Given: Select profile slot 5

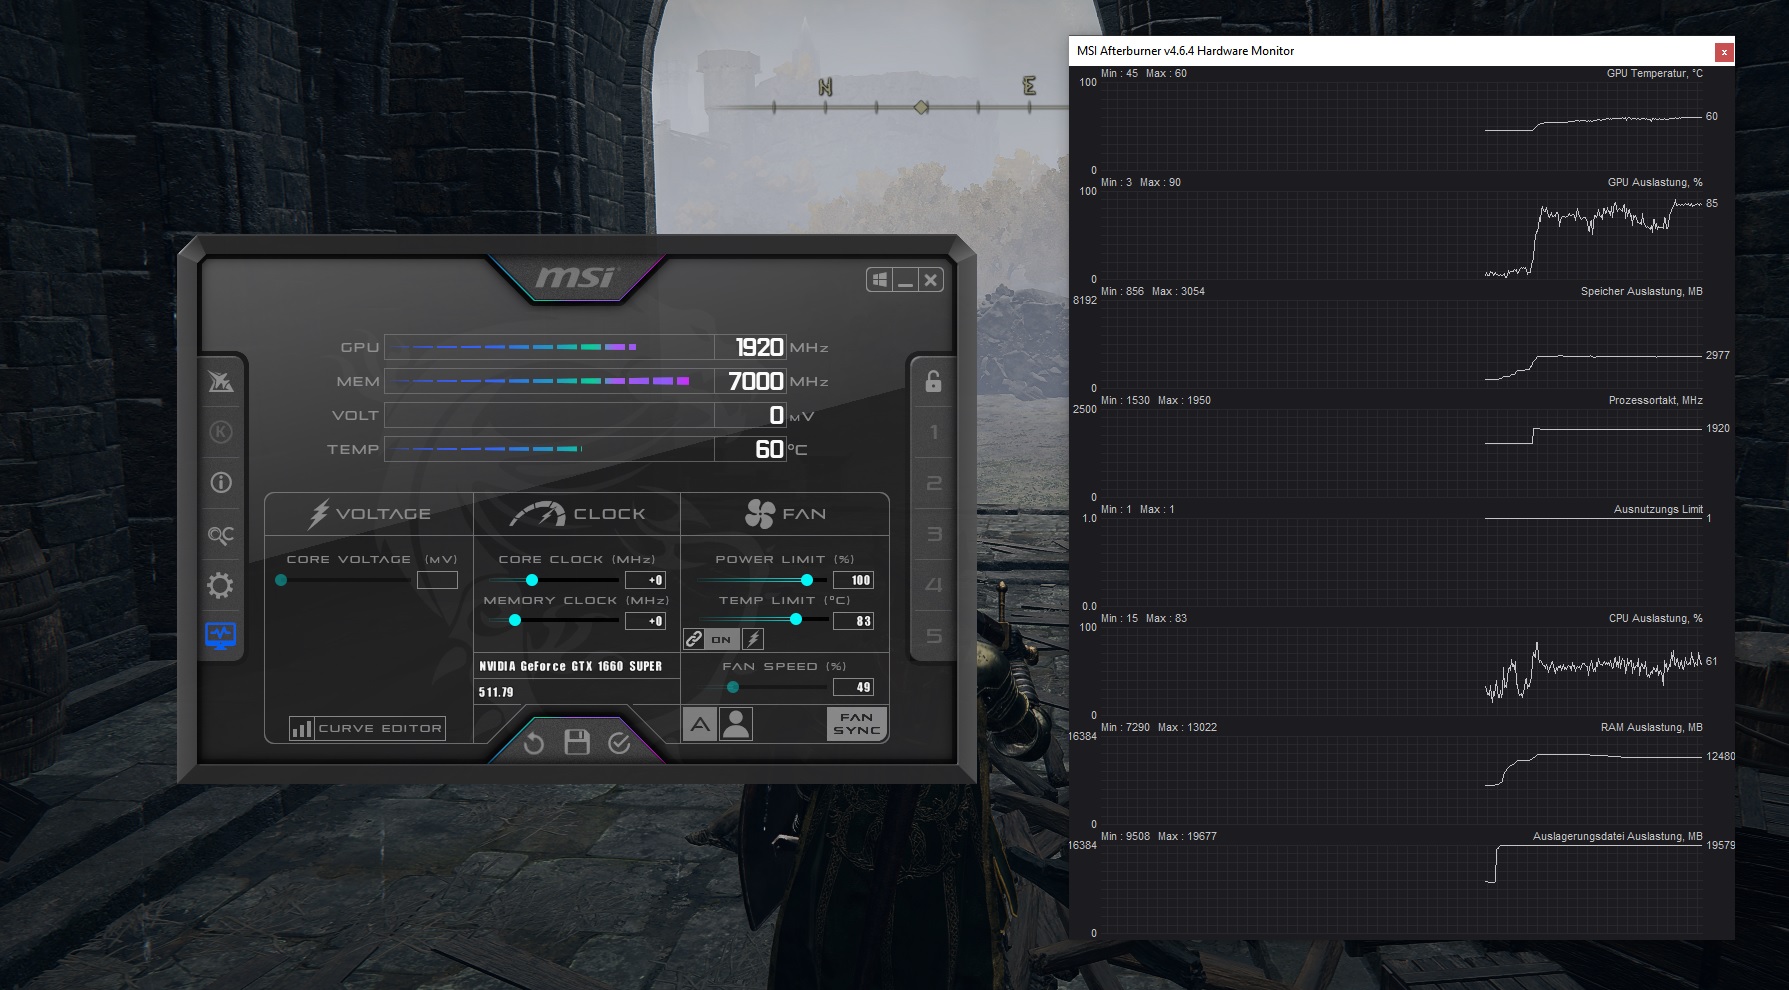Looking at the screenshot, I should 933,636.
